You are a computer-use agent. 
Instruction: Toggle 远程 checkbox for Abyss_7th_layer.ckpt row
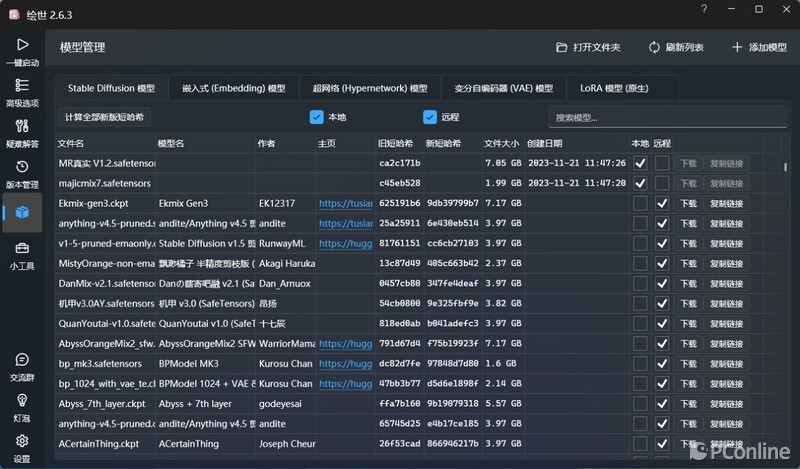click(662, 404)
